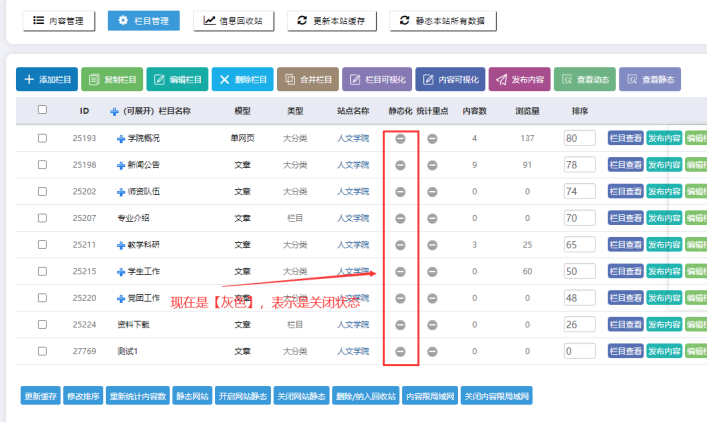Click the 关闭网站静态 button at bottom
The width and height of the screenshot is (708, 423).
302,396
